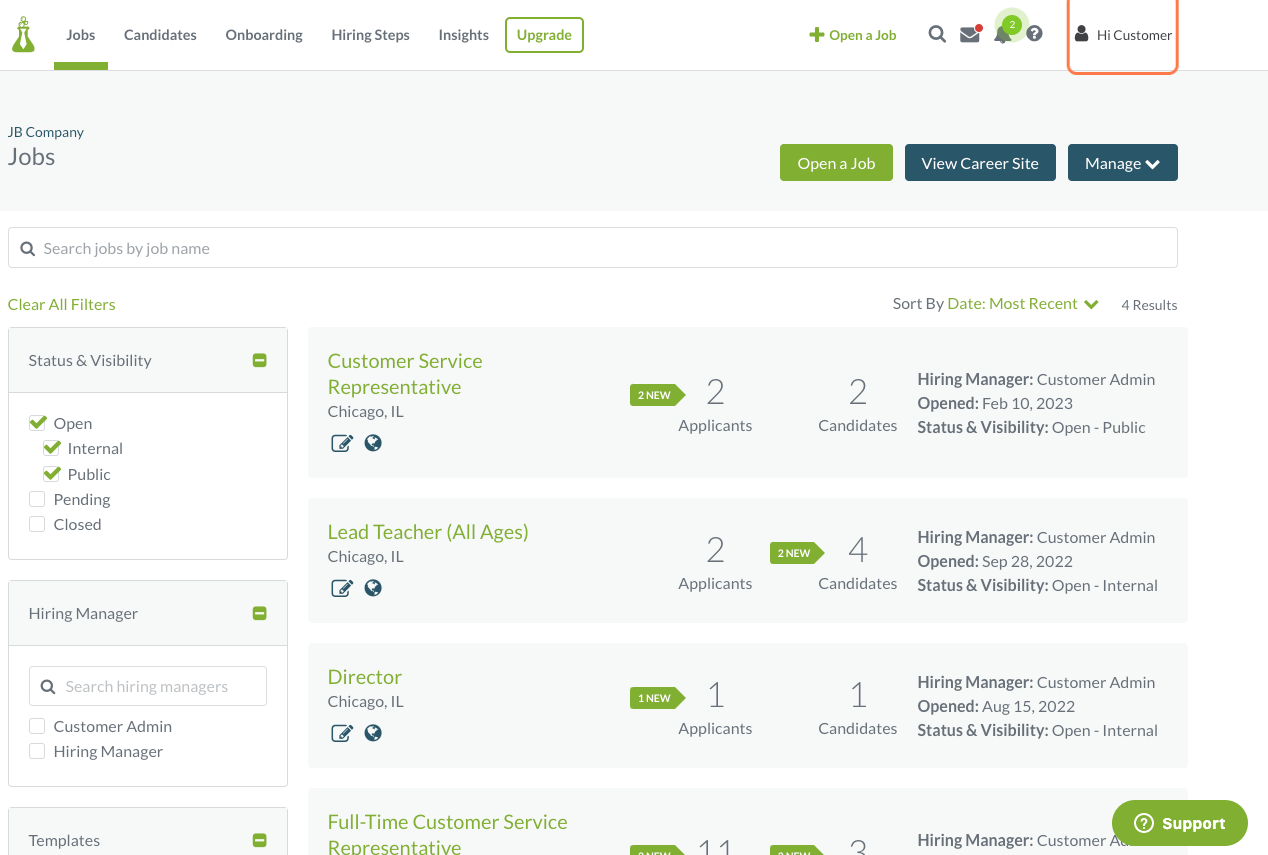Click Customer Service Representative's 2 Candidates count

858,405
